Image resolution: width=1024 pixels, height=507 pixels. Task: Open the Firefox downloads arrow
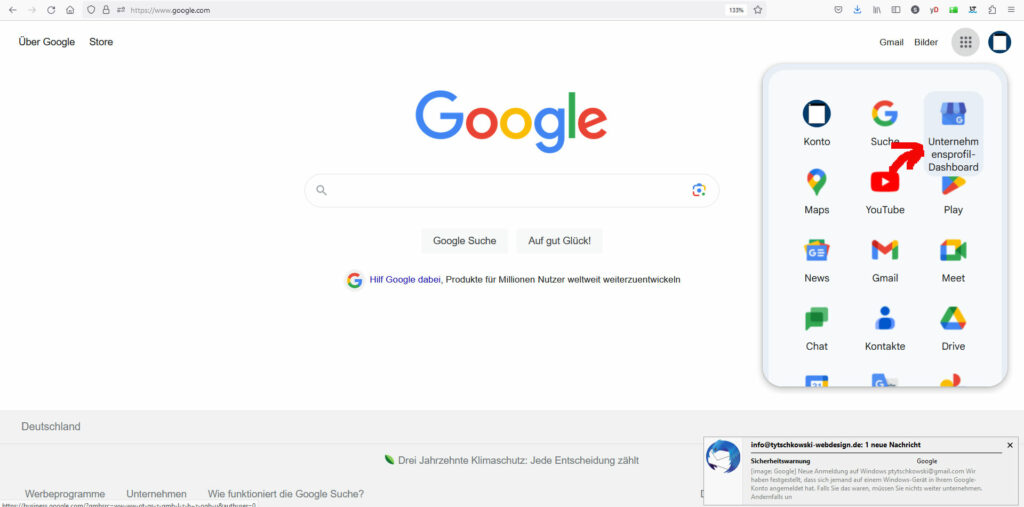[x=857, y=10]
